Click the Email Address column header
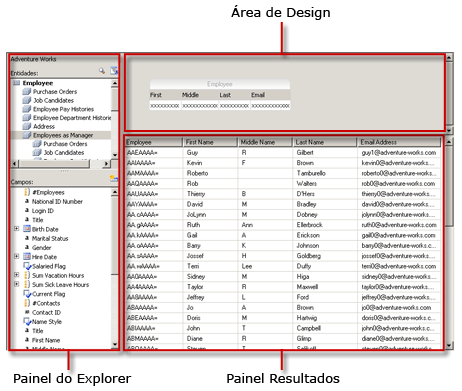Viewport: 462px width, 391px height. [399, 142]
